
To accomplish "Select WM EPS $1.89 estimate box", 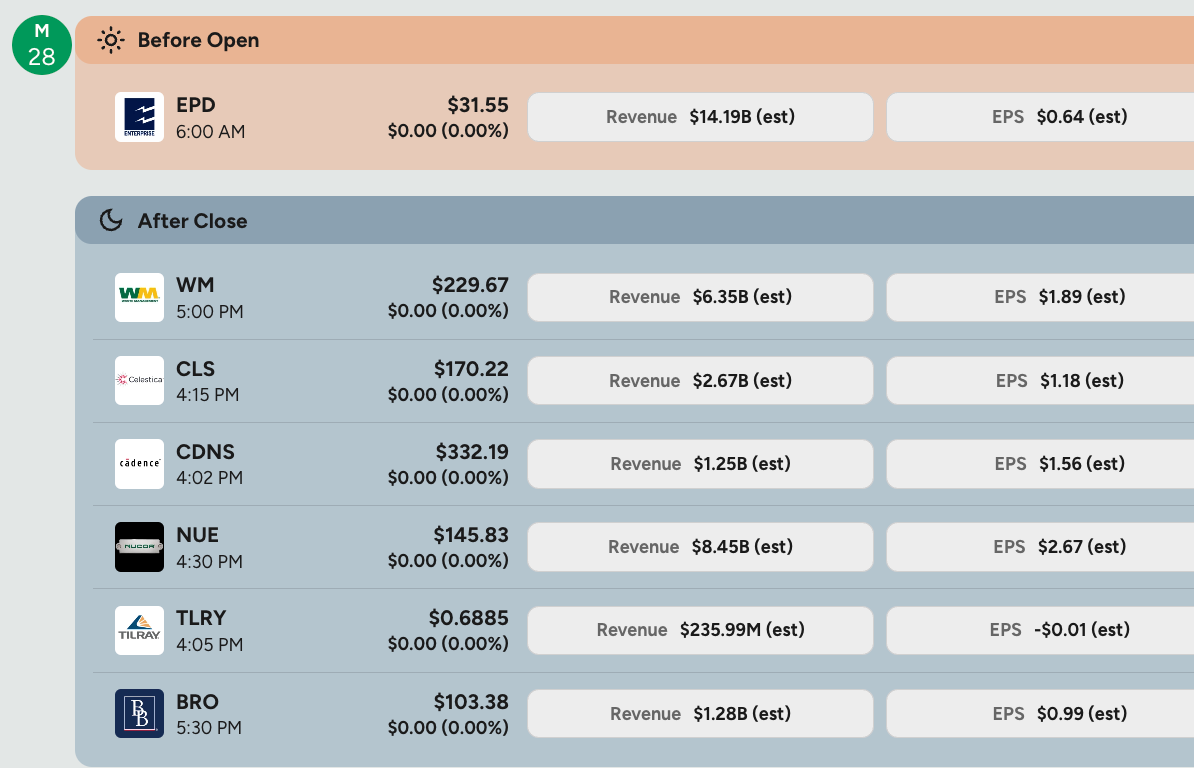I will pyautogui.click(x=1040, y=297).
